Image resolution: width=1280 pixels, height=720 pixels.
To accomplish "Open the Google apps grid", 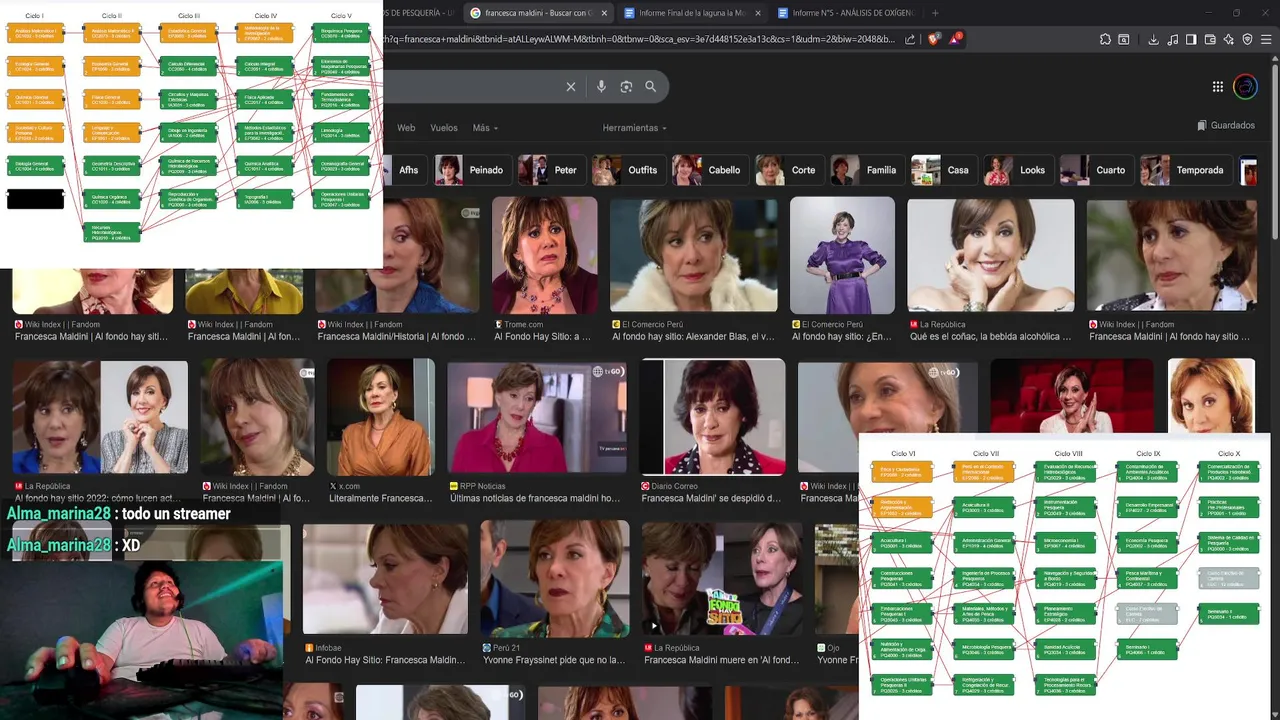I will coord(1218,87).
